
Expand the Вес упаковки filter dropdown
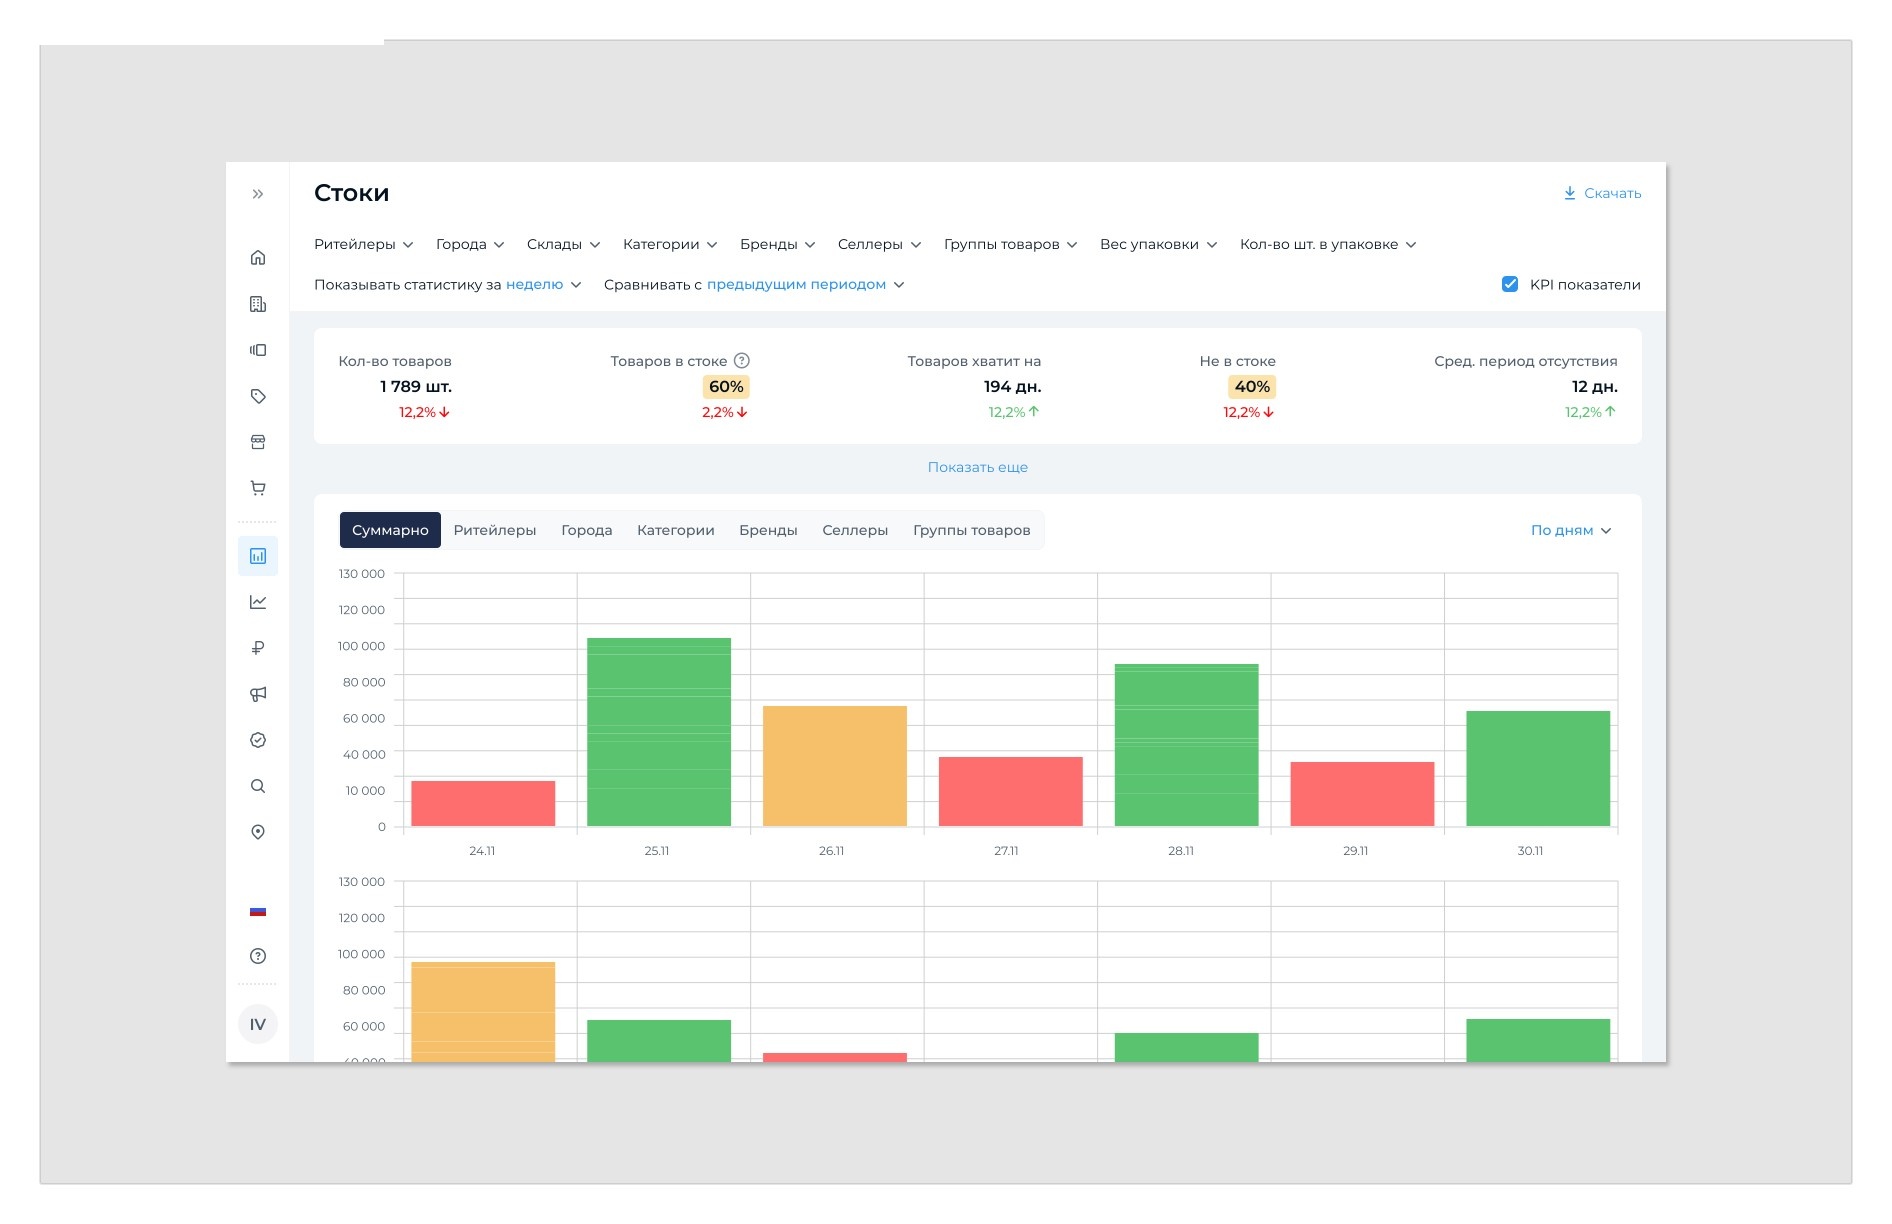(x=1159, y=244)
